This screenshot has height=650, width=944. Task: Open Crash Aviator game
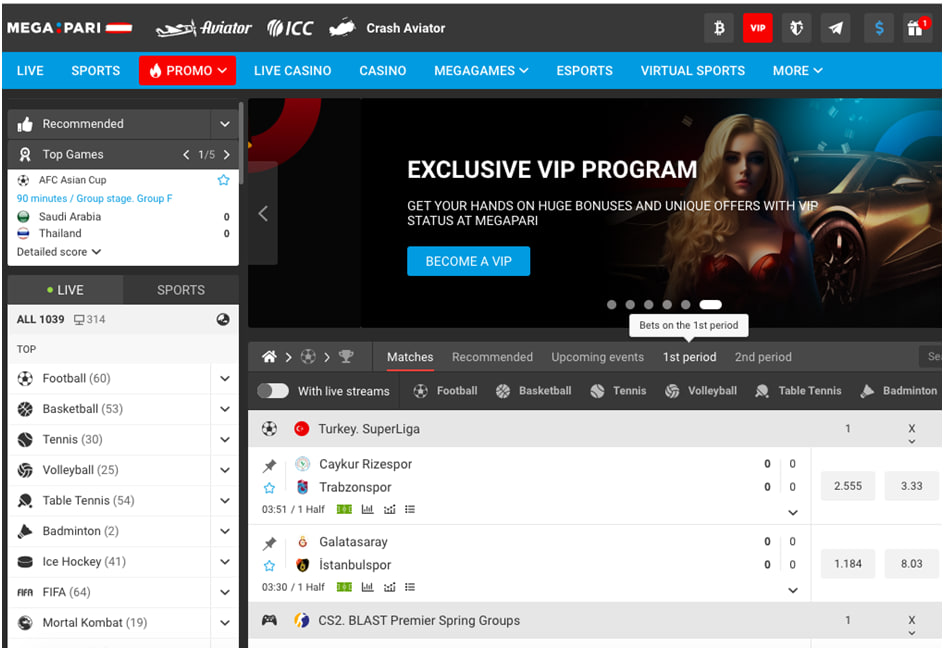[387, 28]
